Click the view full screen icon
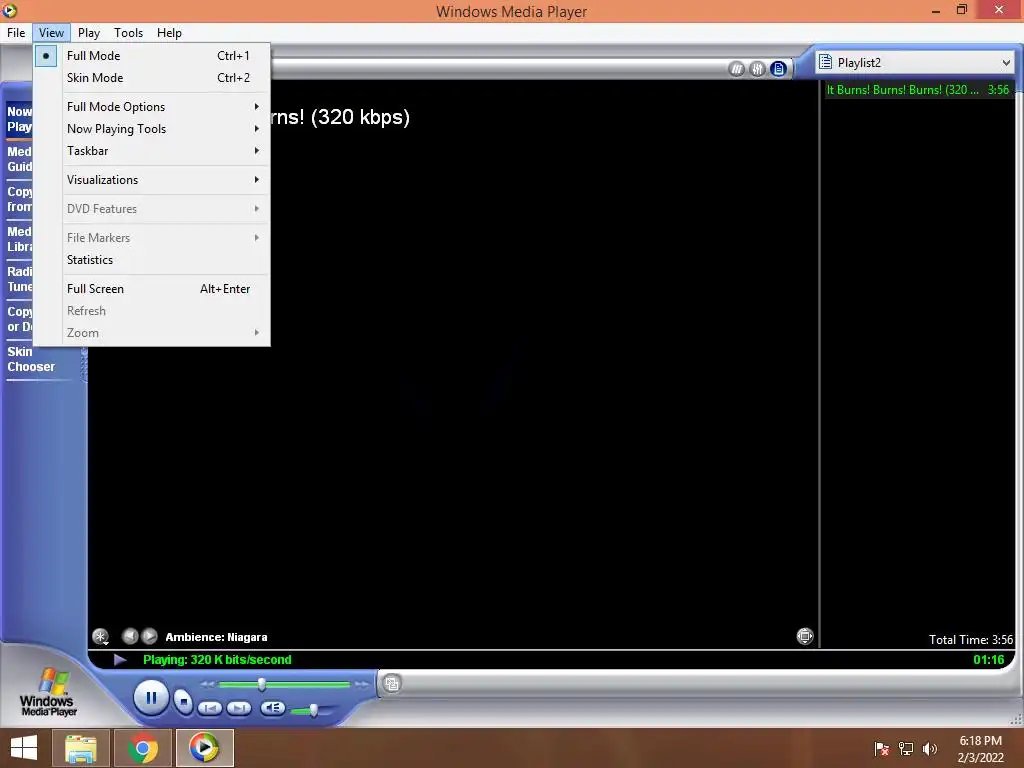 pos(805,636)
